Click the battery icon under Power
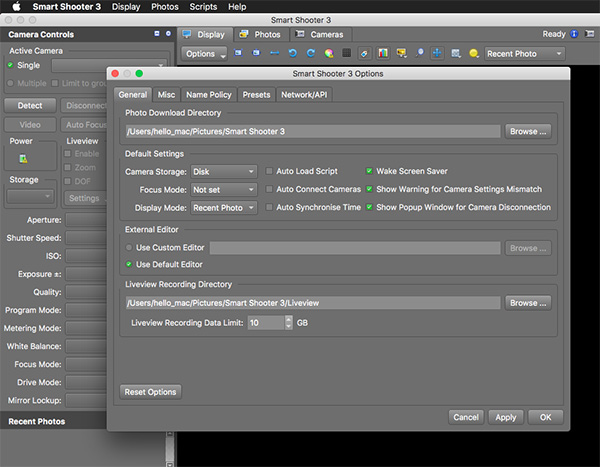 [24, 158]
